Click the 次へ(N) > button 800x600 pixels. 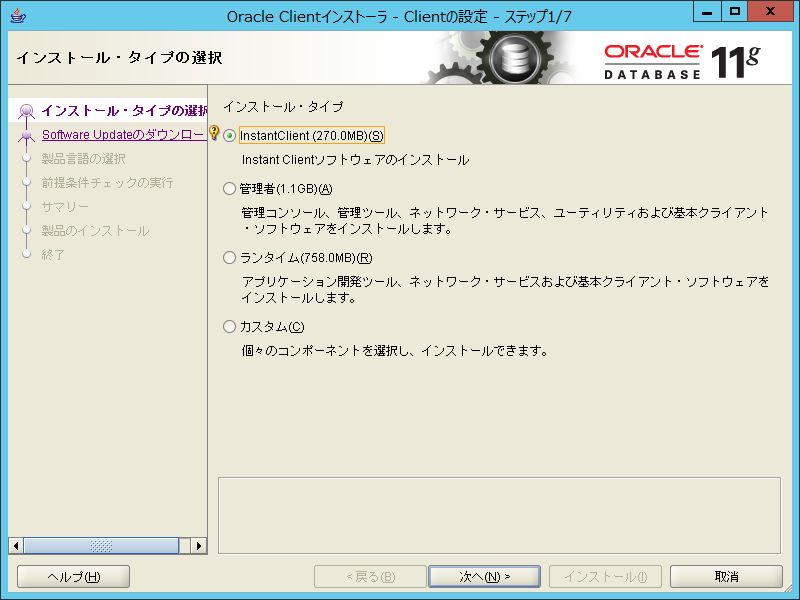pos(484,577)
